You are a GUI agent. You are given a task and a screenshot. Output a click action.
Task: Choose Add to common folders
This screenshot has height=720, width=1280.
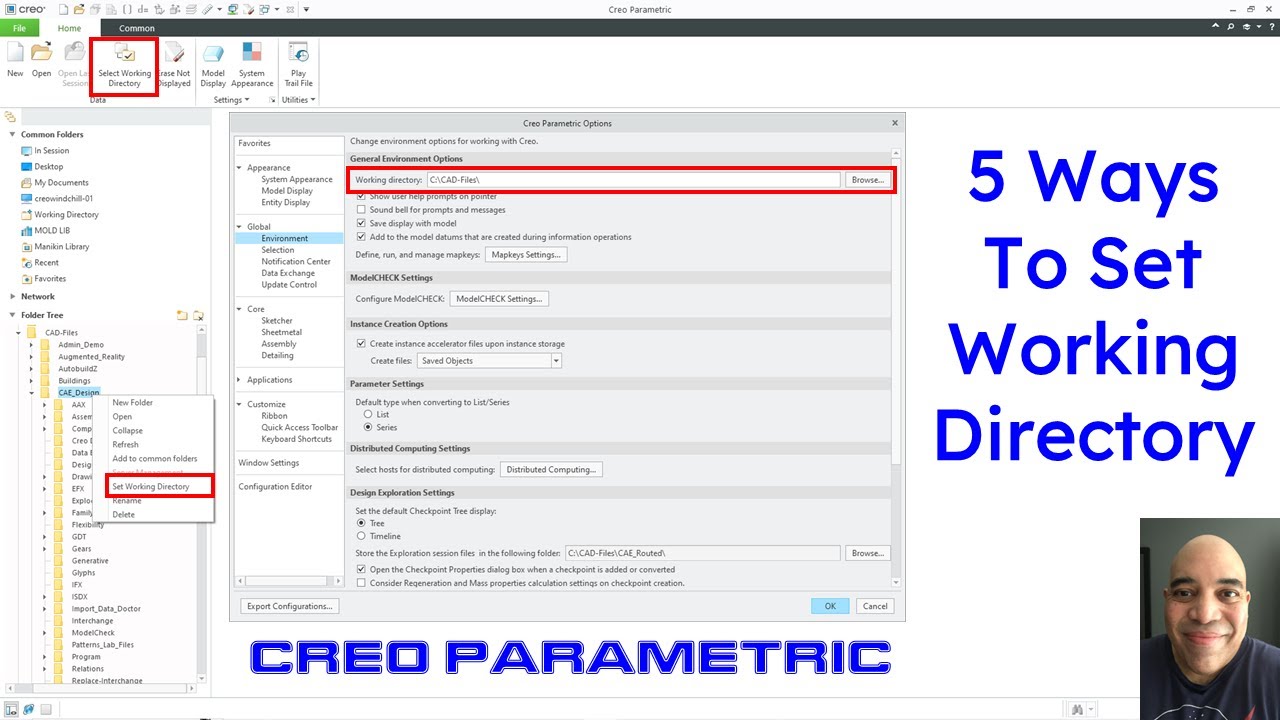[154, 459]
